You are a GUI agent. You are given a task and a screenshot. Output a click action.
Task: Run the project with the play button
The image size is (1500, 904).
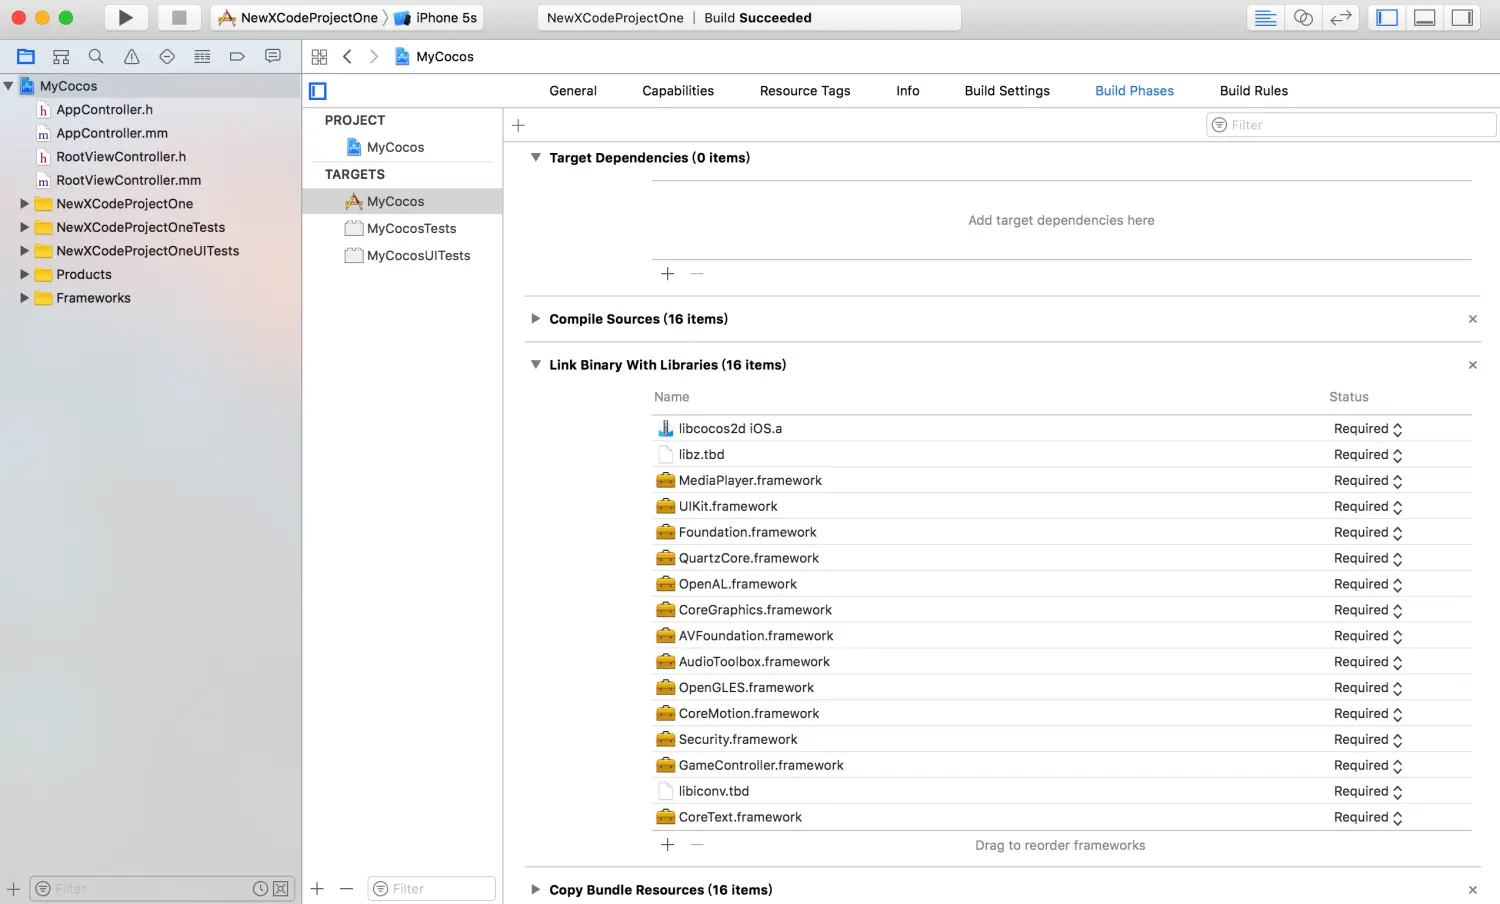(125, 18)
